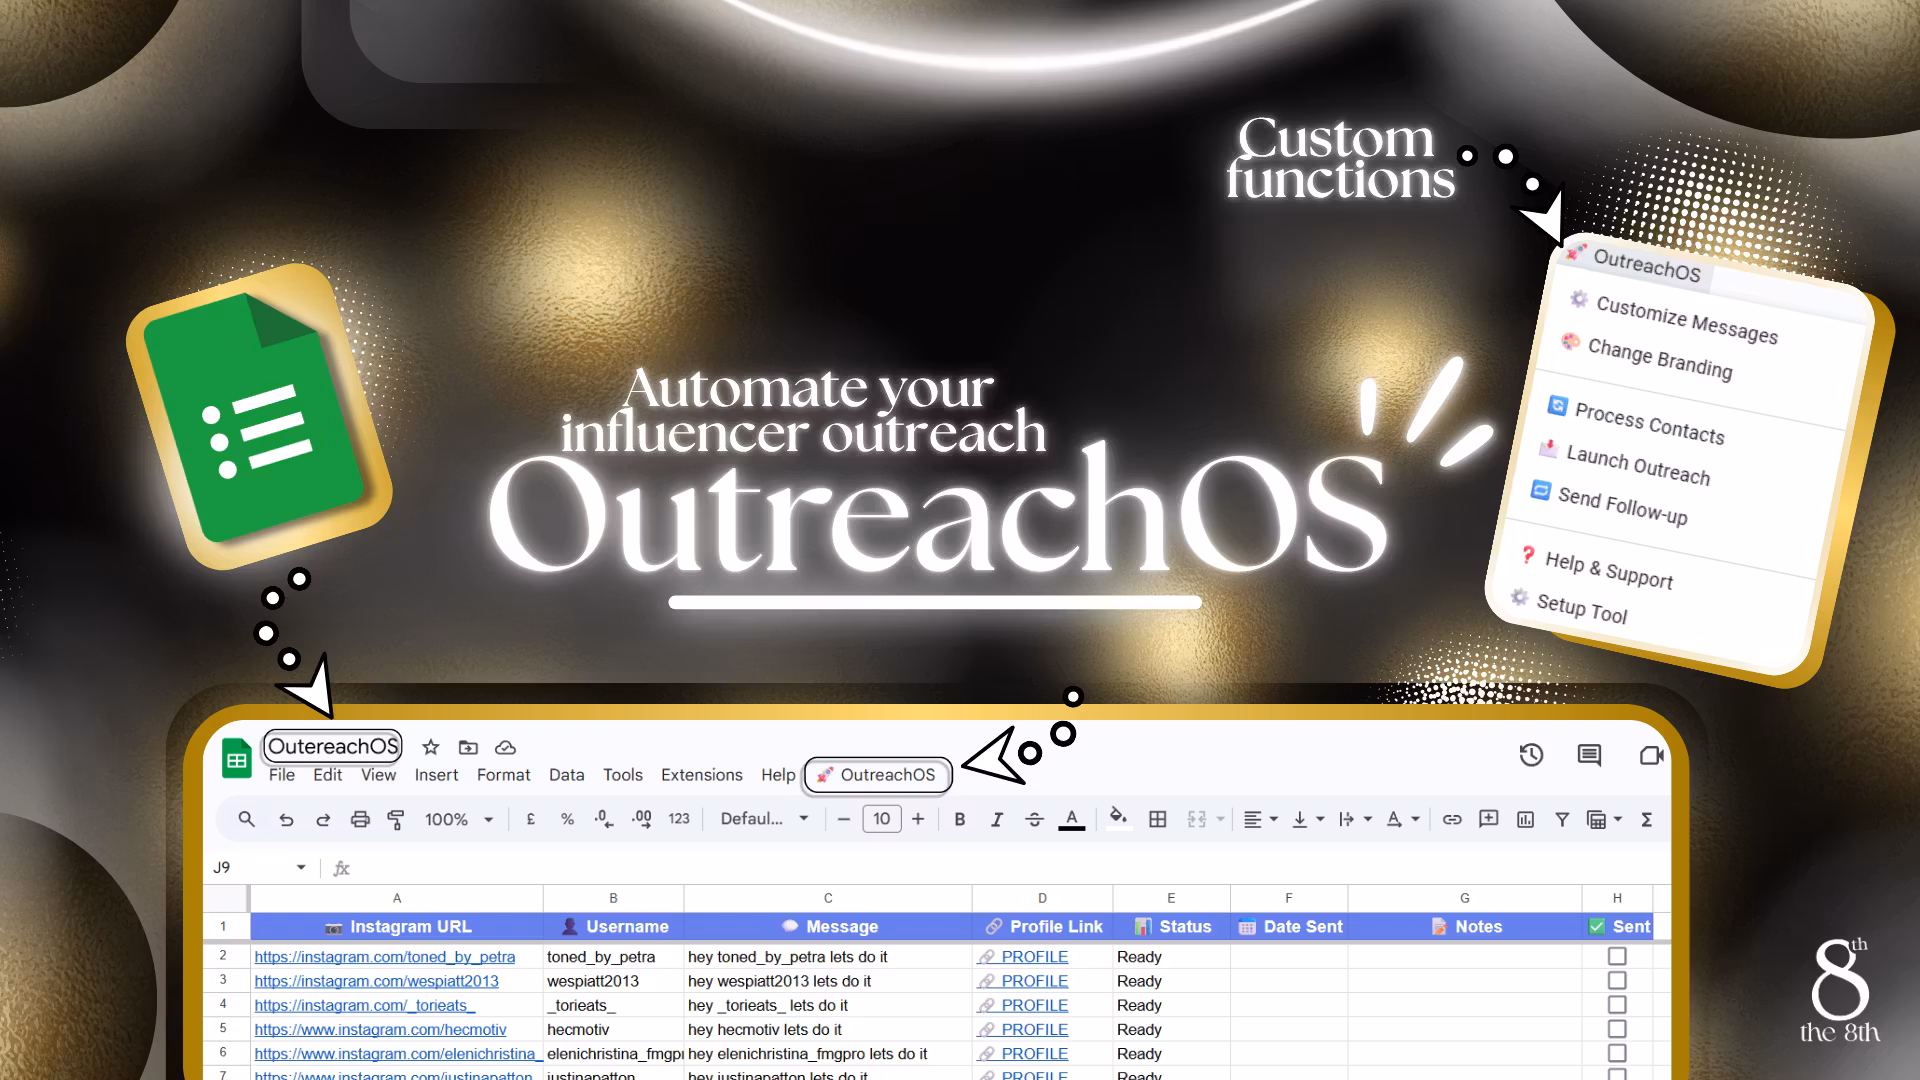This screenshot has height=1080, width=1920.
Task: Star the OutereachOS spreadsheet
Action: (431, 748)
